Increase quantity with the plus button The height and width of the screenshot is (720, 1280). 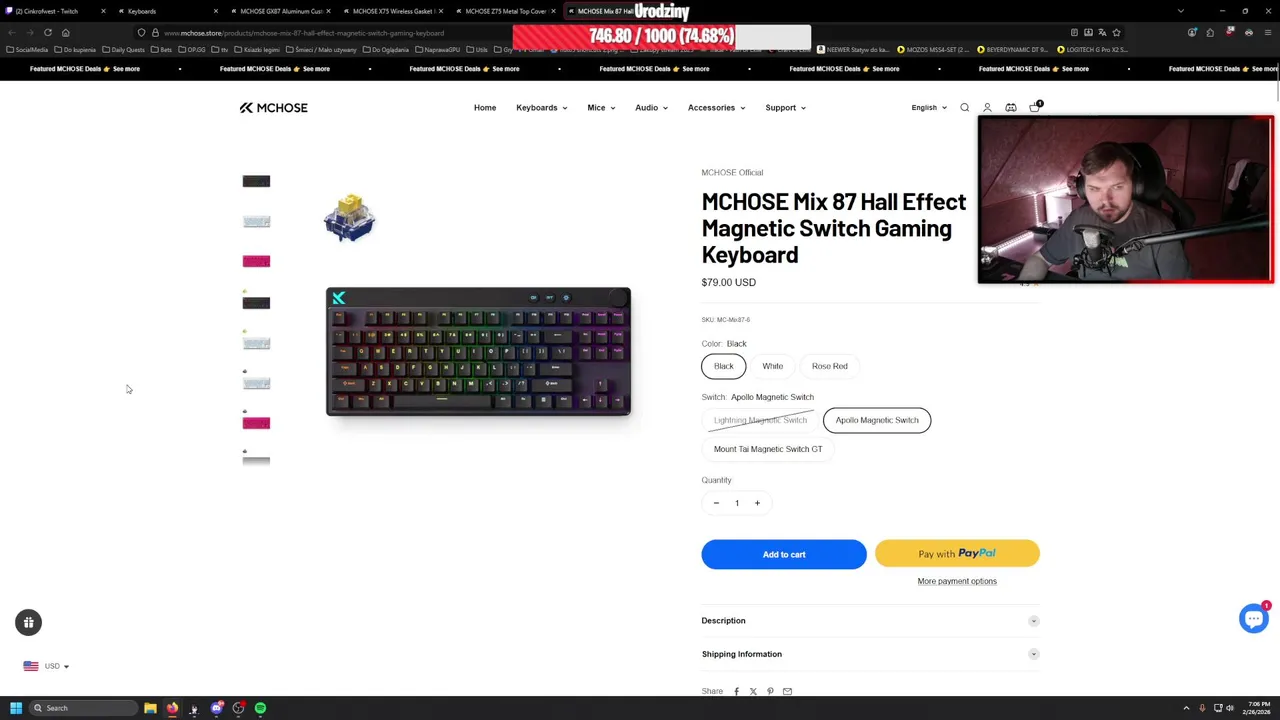pyautogui.click(x=757, y=503)
